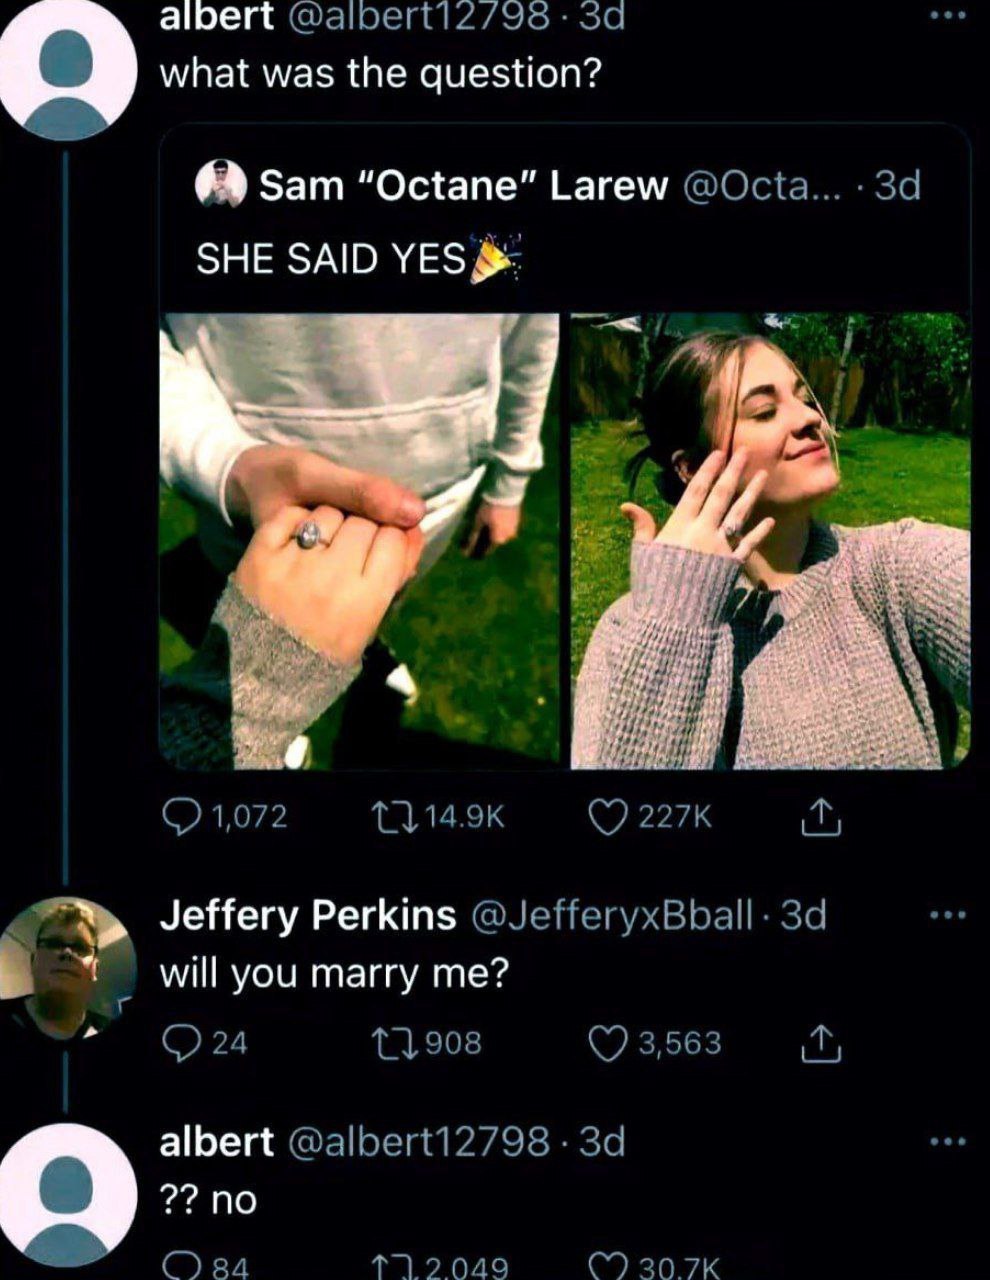Open more options on albert's "?? no" reply
This screenshot has height=1280, width=990.
tap(947, 1141)
